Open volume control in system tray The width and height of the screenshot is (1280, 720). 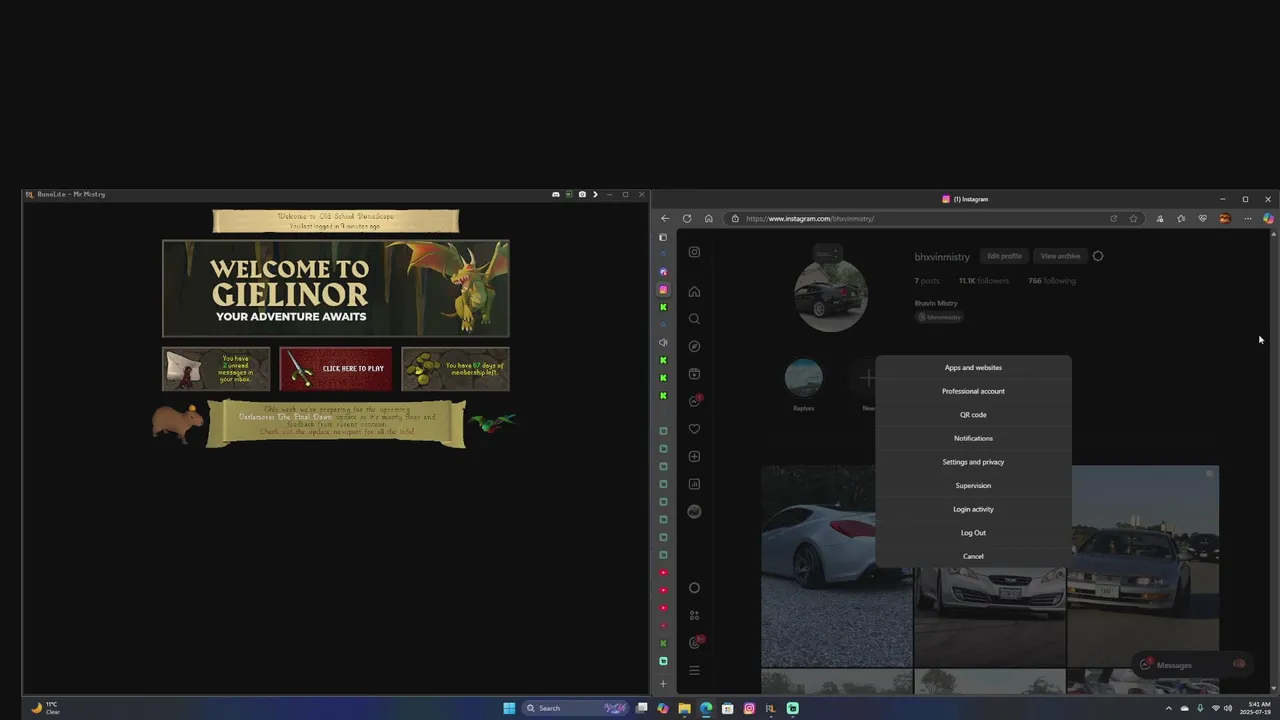[1228, 708]
